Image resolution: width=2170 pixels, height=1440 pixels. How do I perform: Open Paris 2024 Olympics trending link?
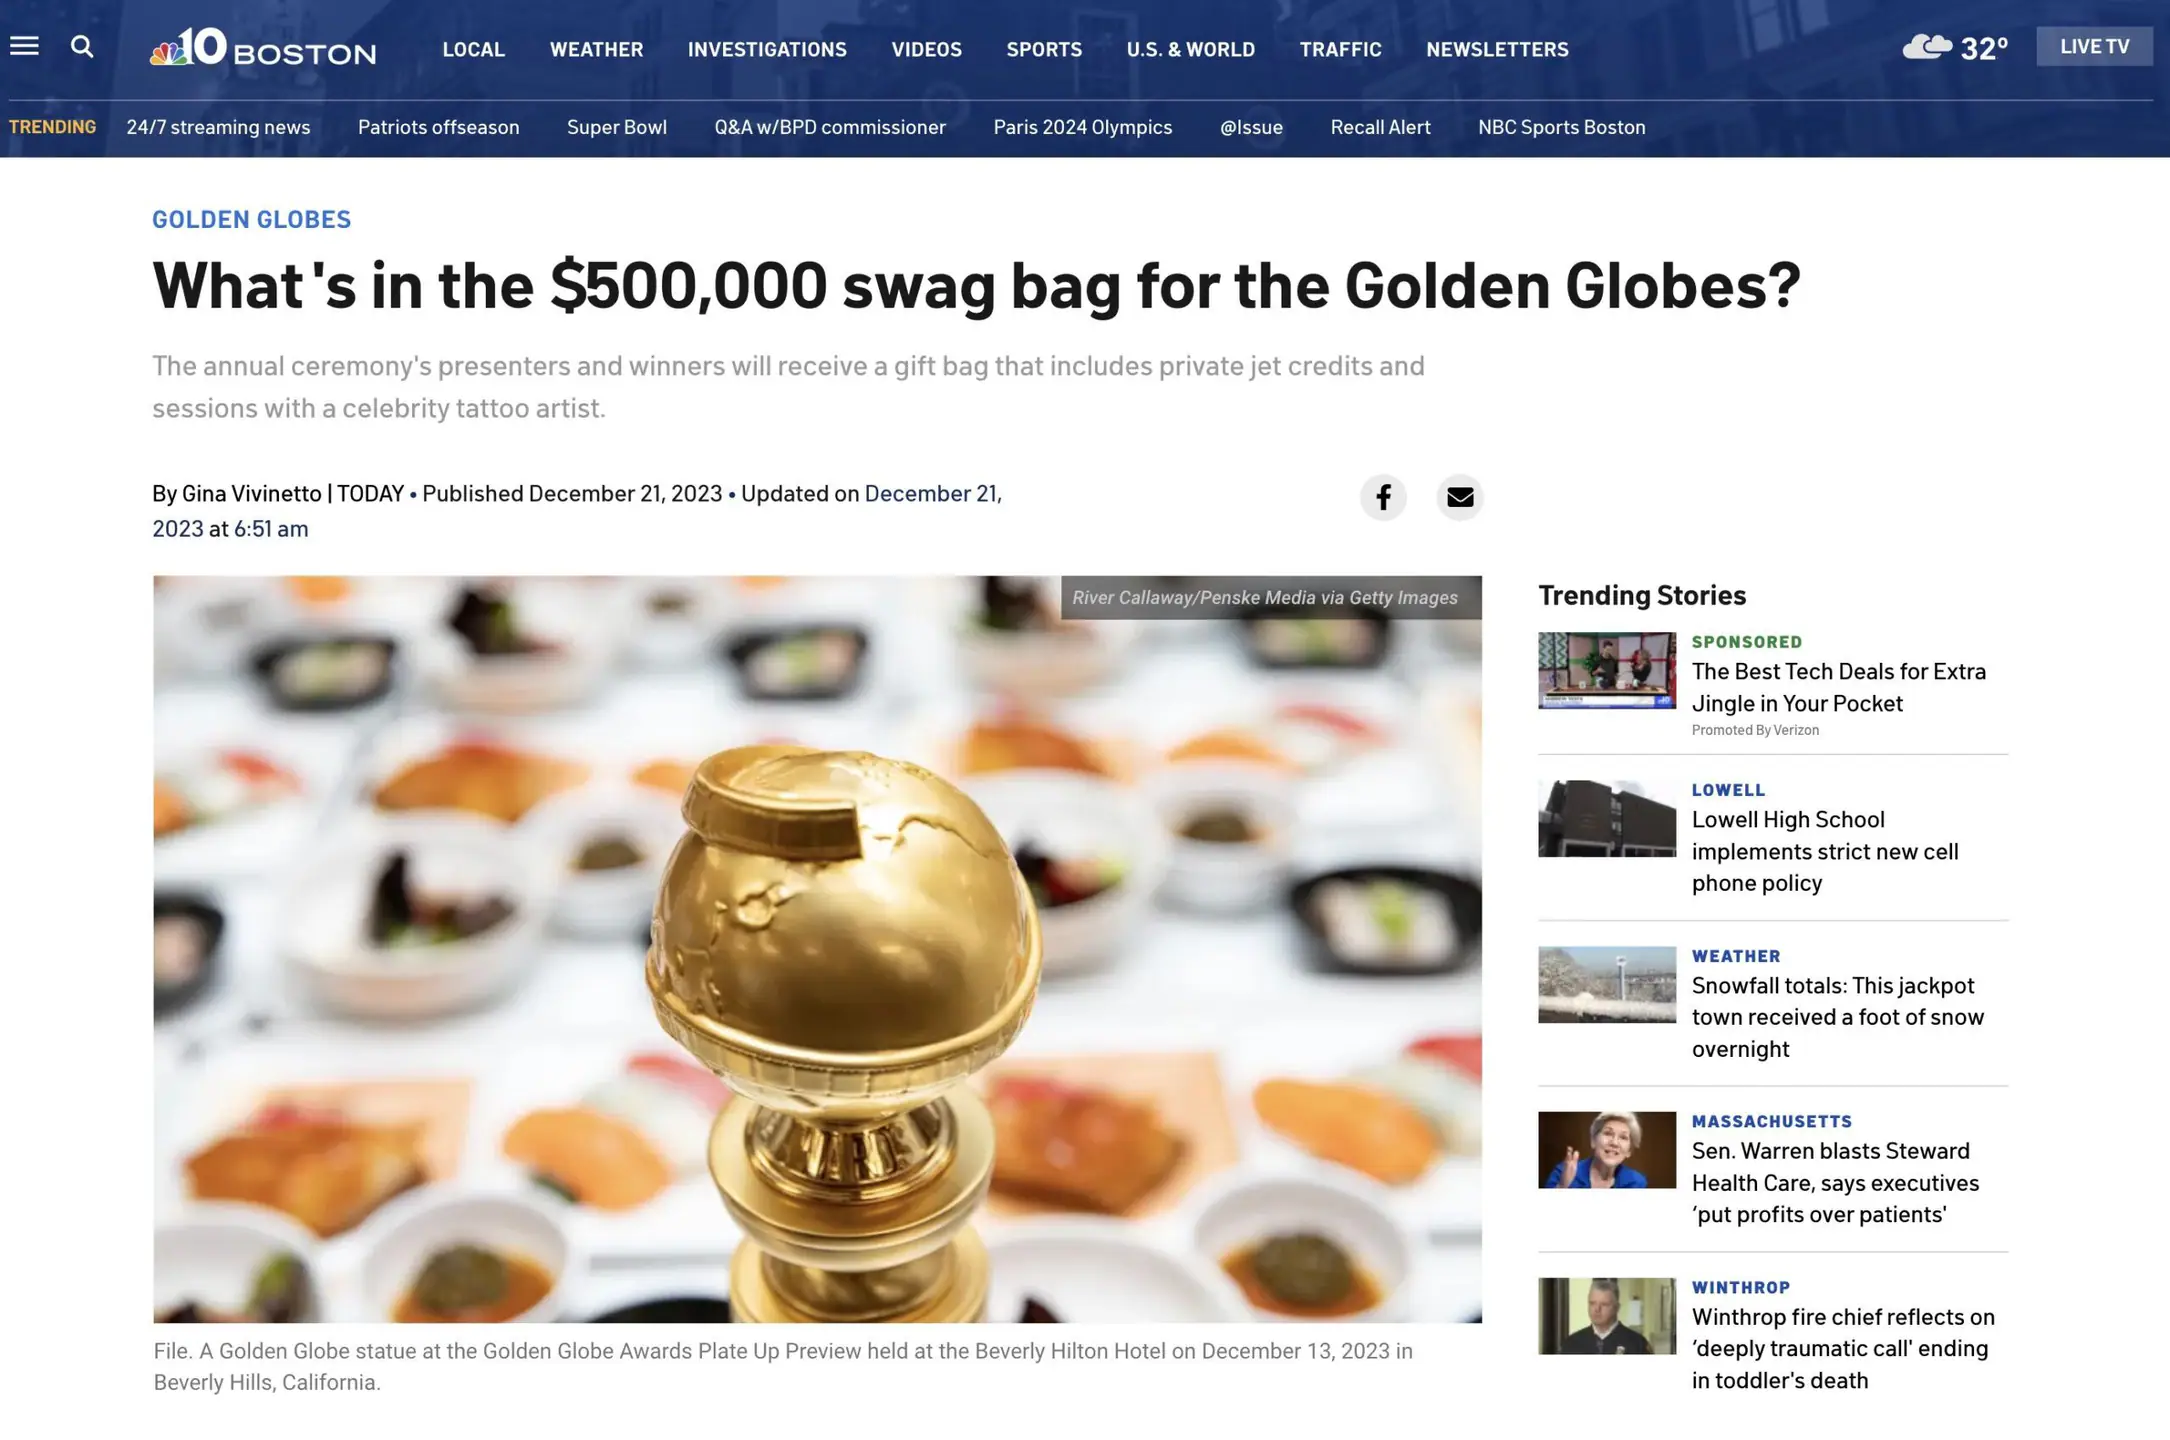[x=1082, y=127]
